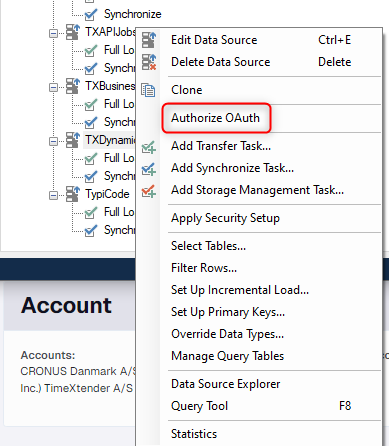Screen dimensions: 389x446
Task: Click the TypiCode data source icon
Action: (x=73, y=194)
